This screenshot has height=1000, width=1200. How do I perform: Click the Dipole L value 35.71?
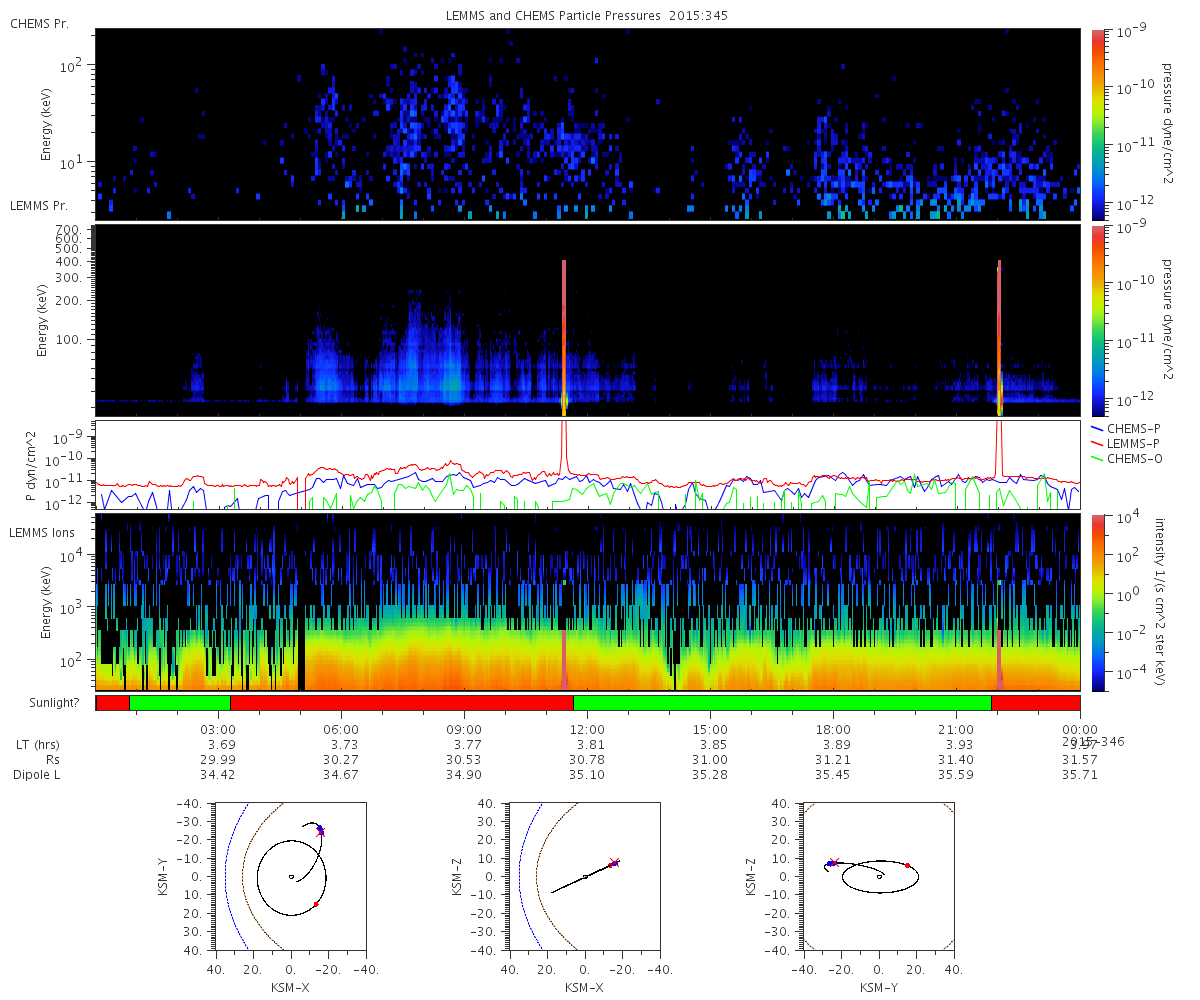point(1079,775)
